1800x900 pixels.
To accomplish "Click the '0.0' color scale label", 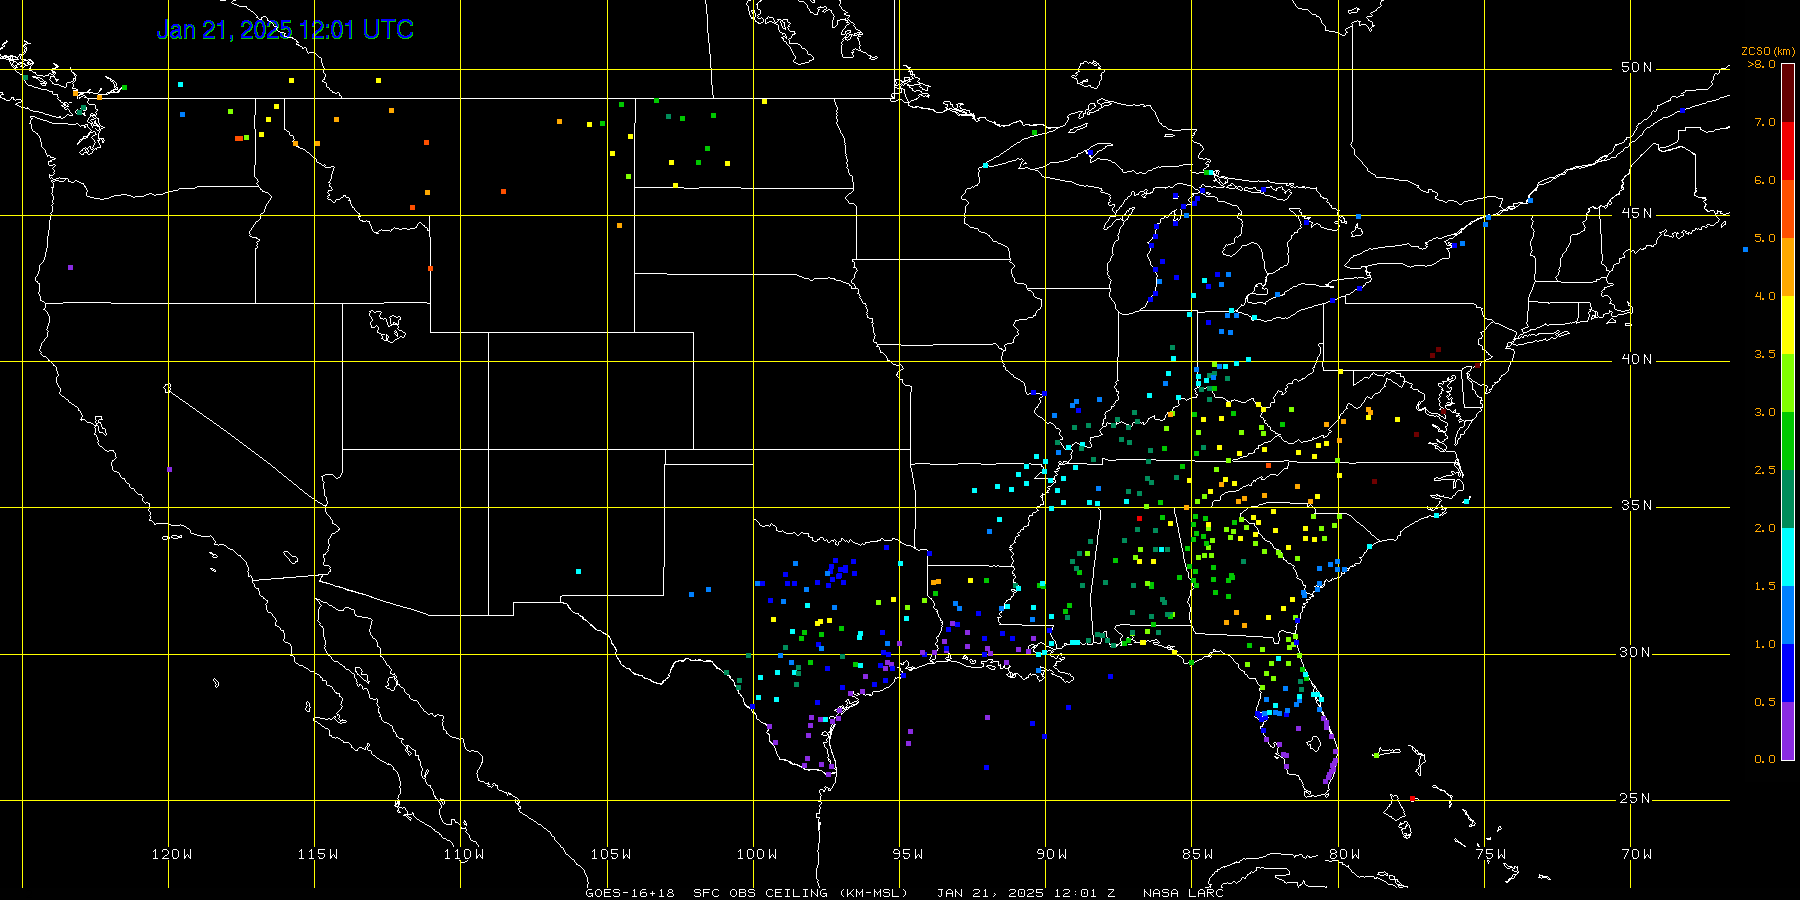I will pos(1765,759).
